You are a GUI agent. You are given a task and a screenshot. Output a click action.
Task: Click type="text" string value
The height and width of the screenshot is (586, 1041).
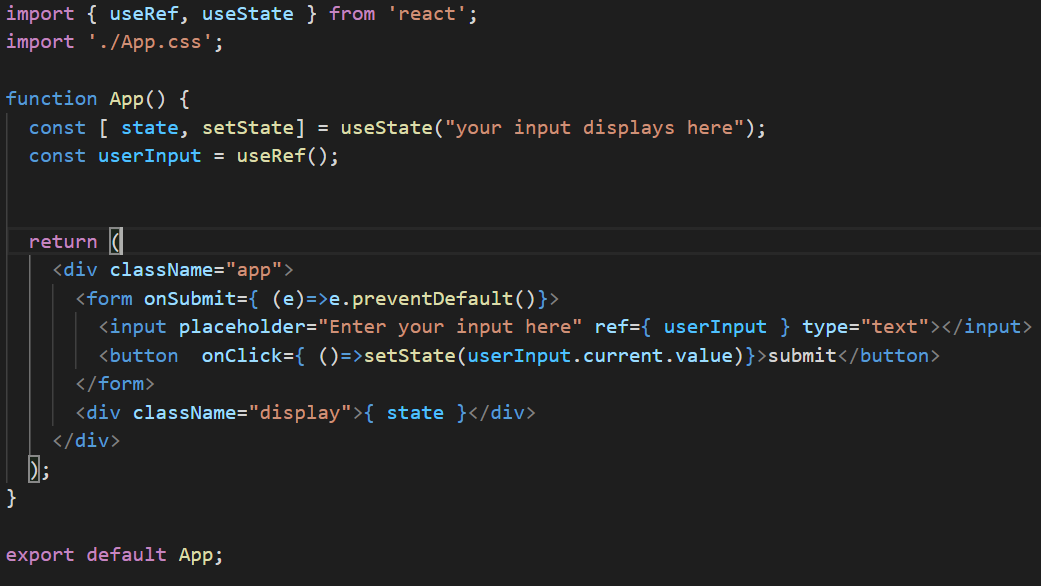pyautogui.click(x=894, y=327)
